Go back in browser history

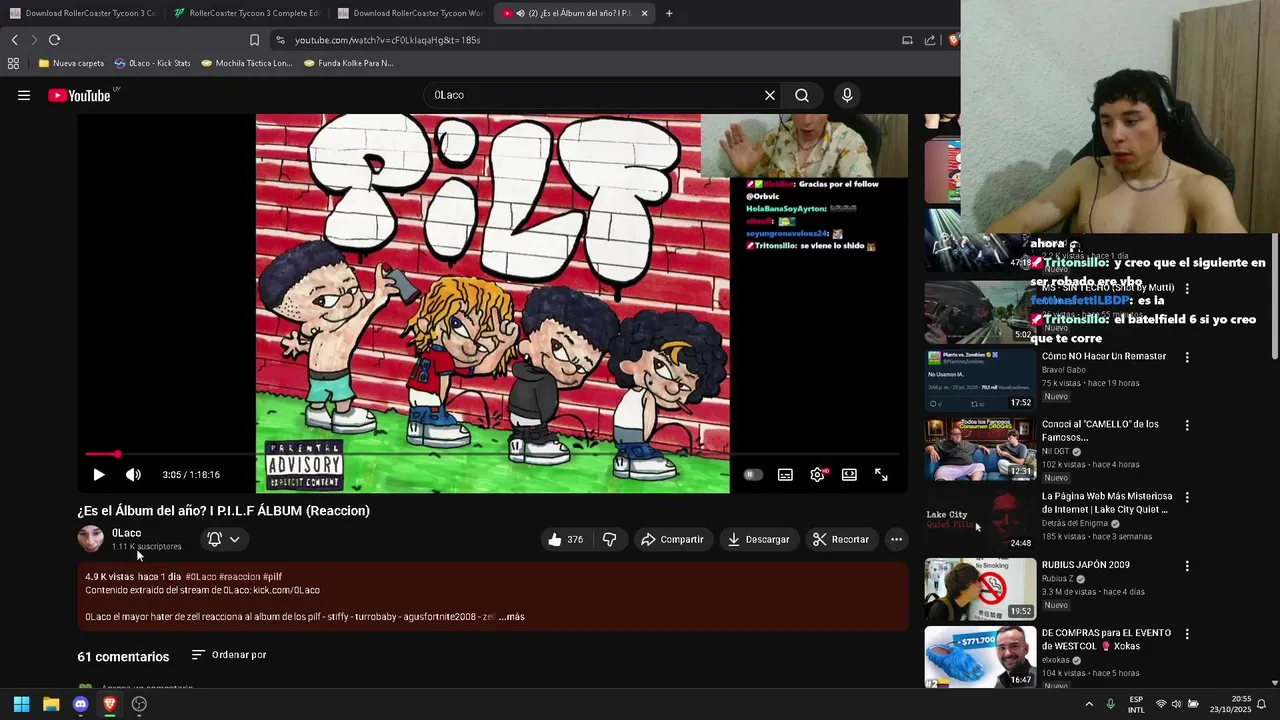coord(14,40)
